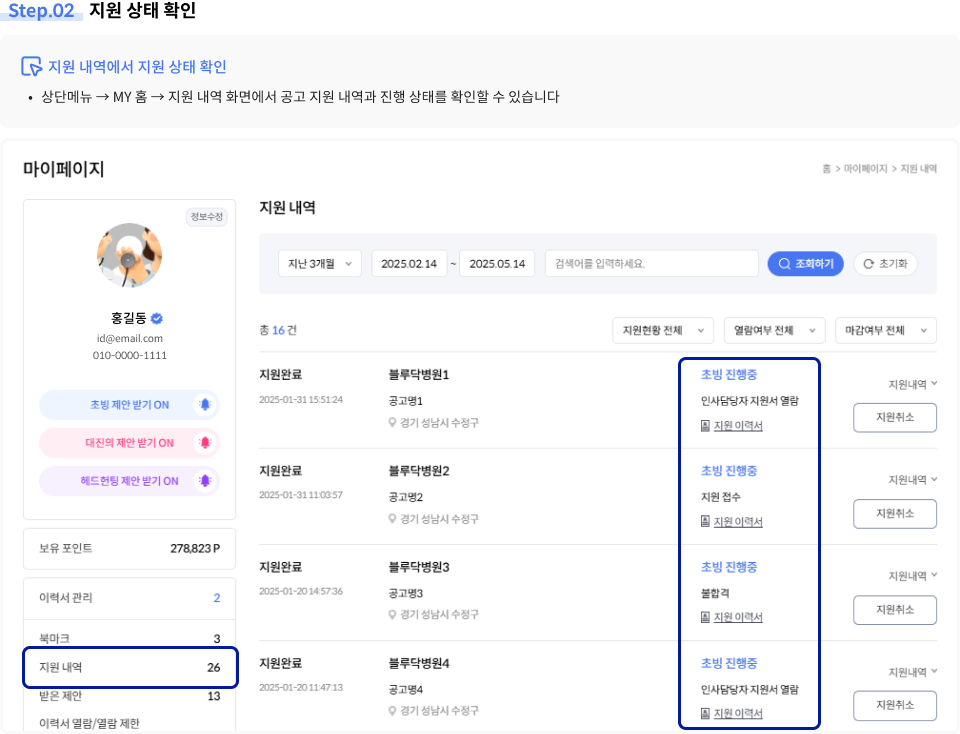Select 이력서 관리 in the sidebar menu
The image size is (960, 734).
click(x=130, y=598)
